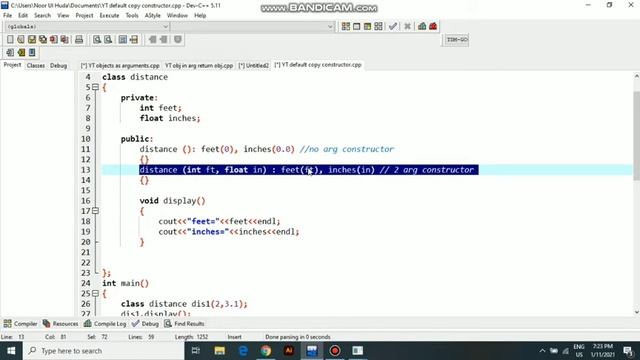Viewport: 640px width, 360px height.
Task: Collapse the display() fold at line 17
Action: tap(96, 211)
